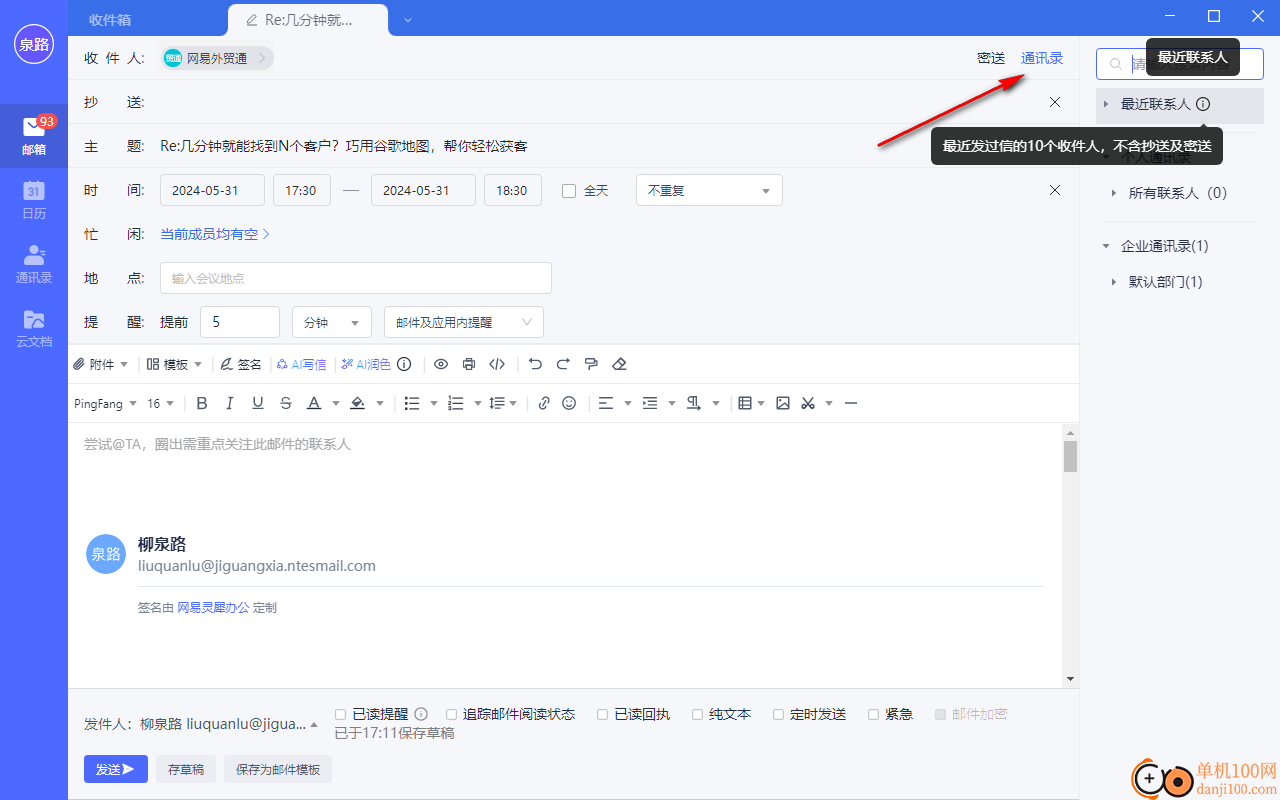Open the tab list dropdown chevron
Screen dimensions: 1280x800
pos(408,19)
